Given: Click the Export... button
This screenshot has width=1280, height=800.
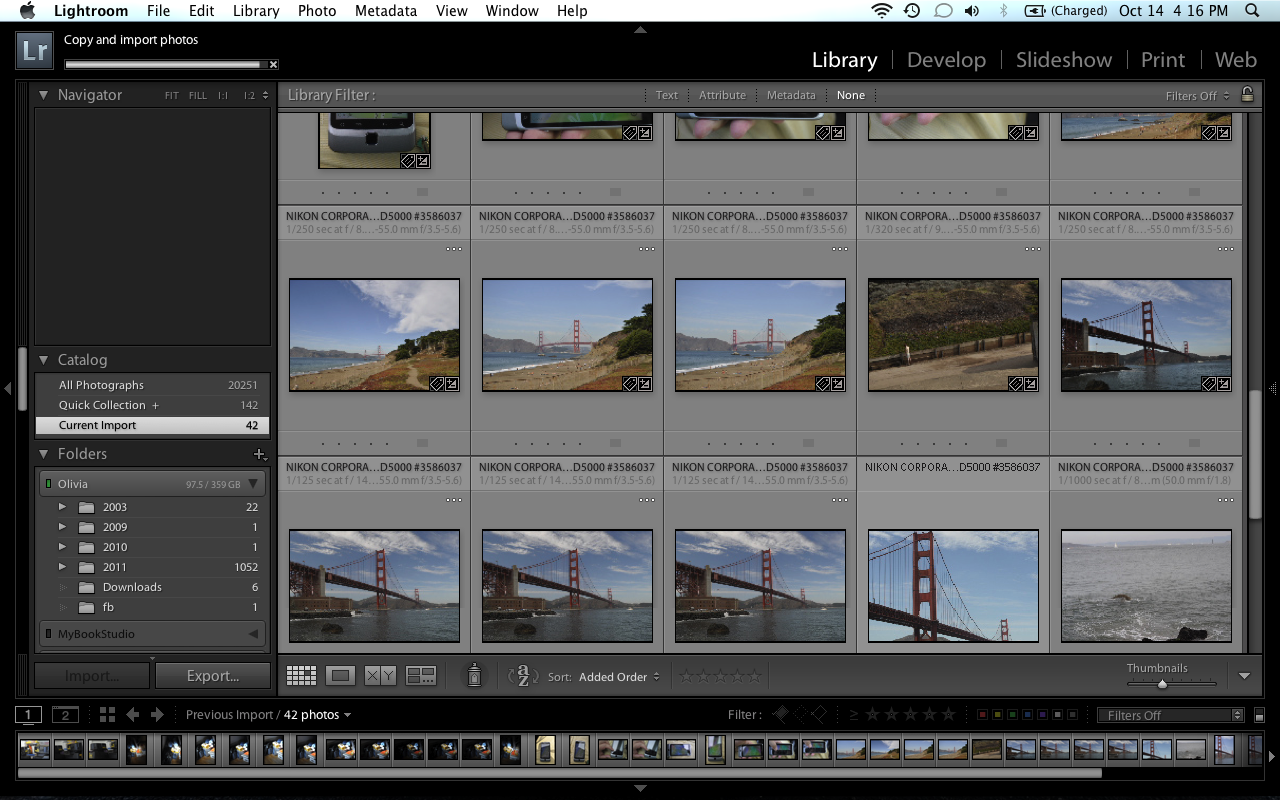Looking at the screenshot, I should tap(213, 676).
